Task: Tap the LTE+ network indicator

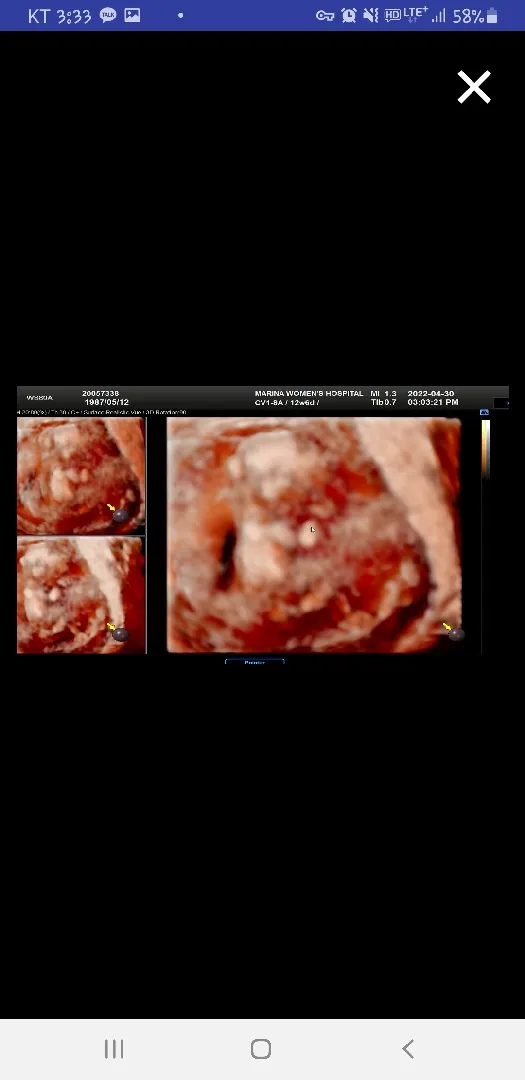Action: (415, 14)
